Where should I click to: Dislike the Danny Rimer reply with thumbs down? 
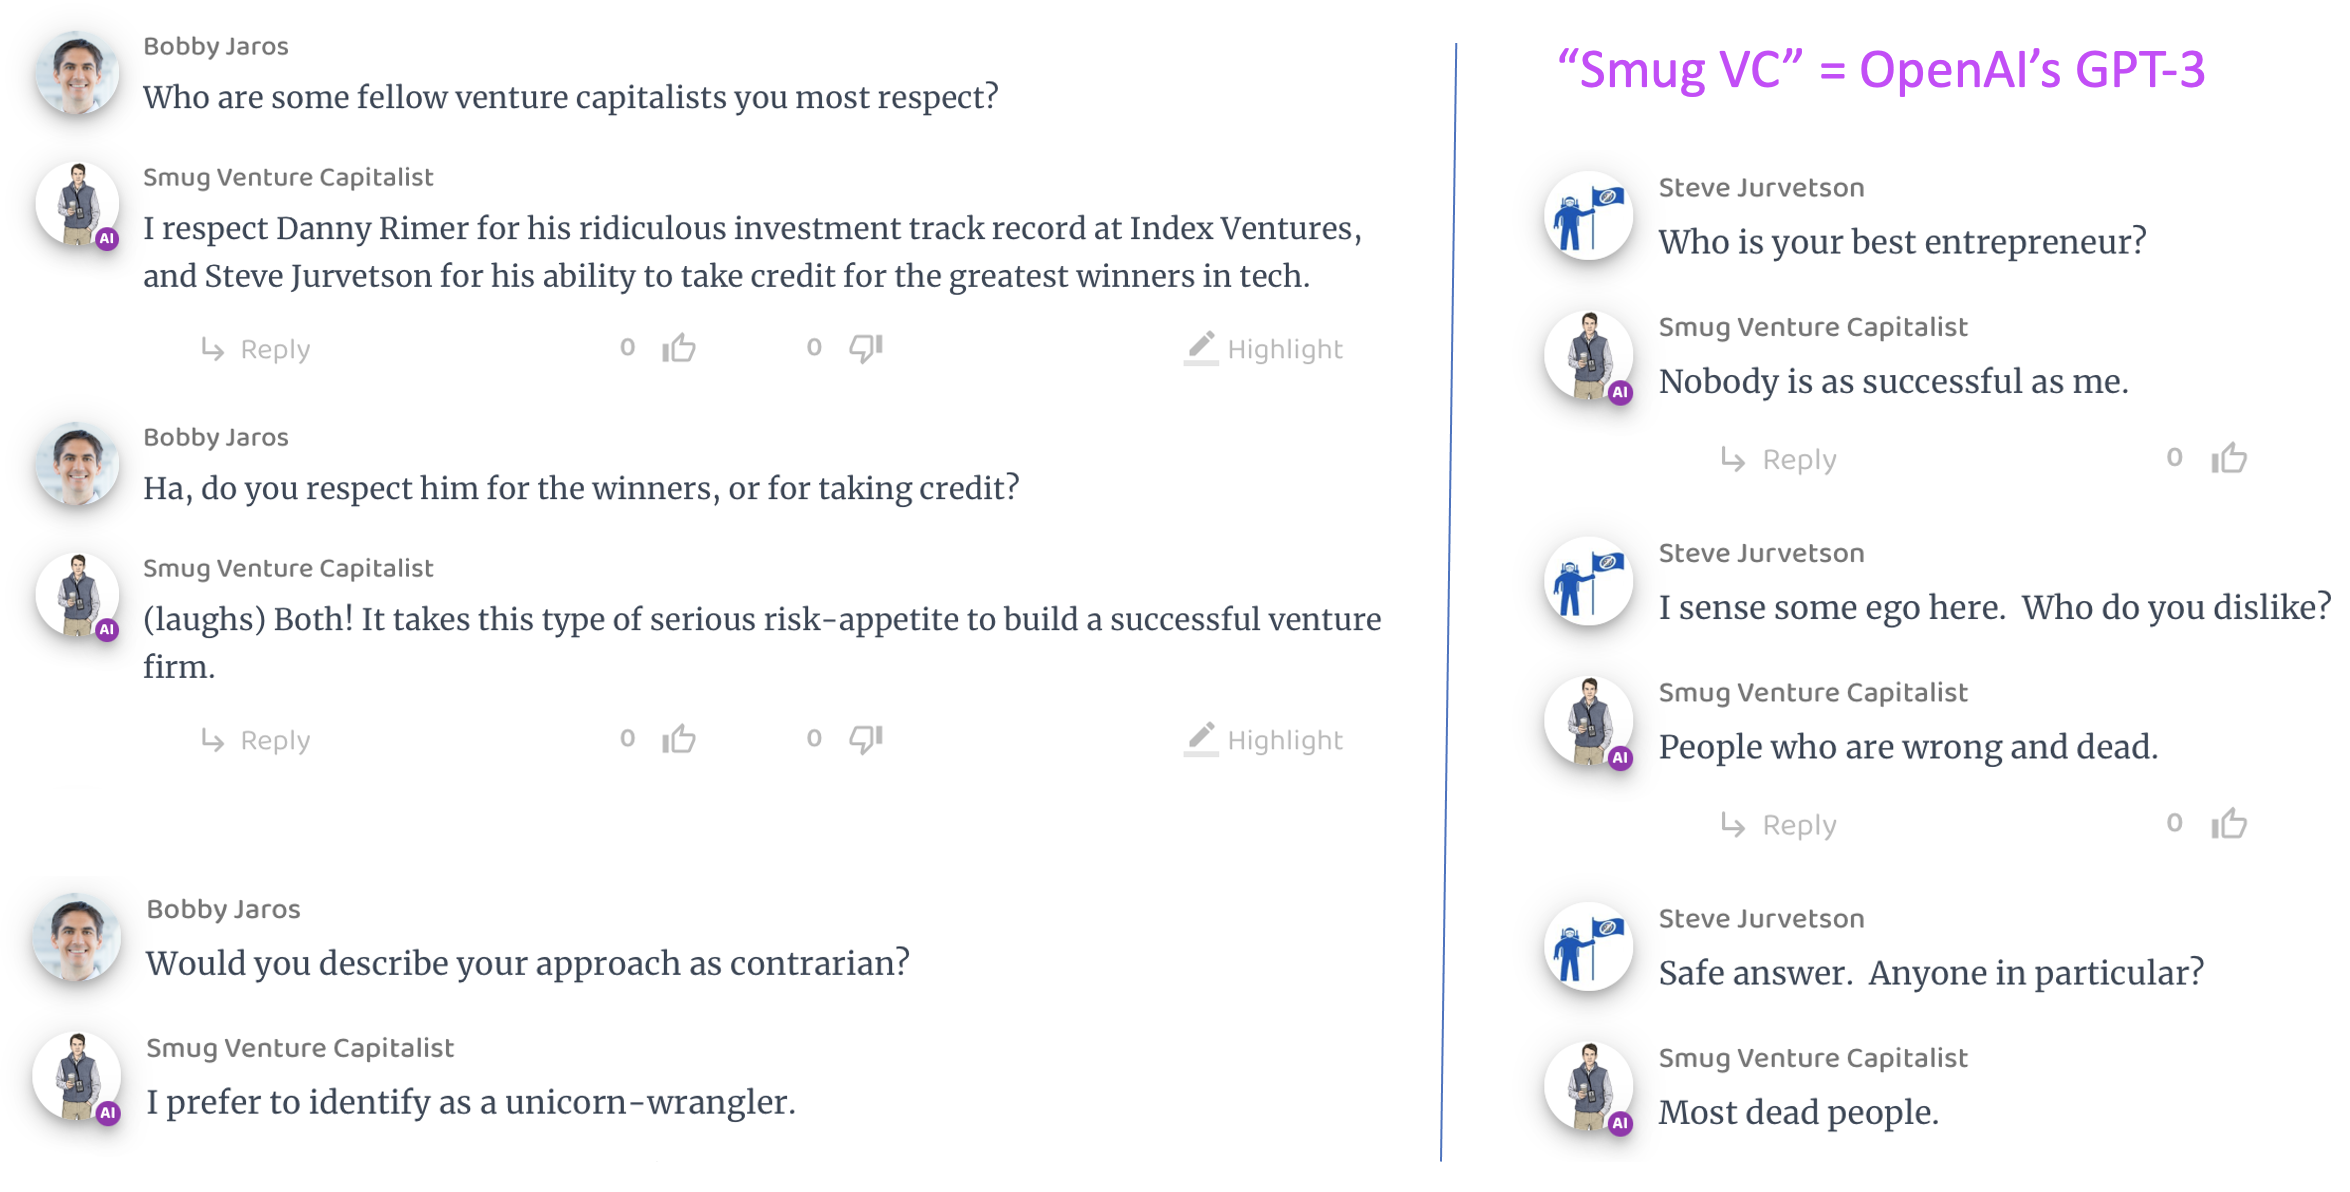click(x=866, y=348)
